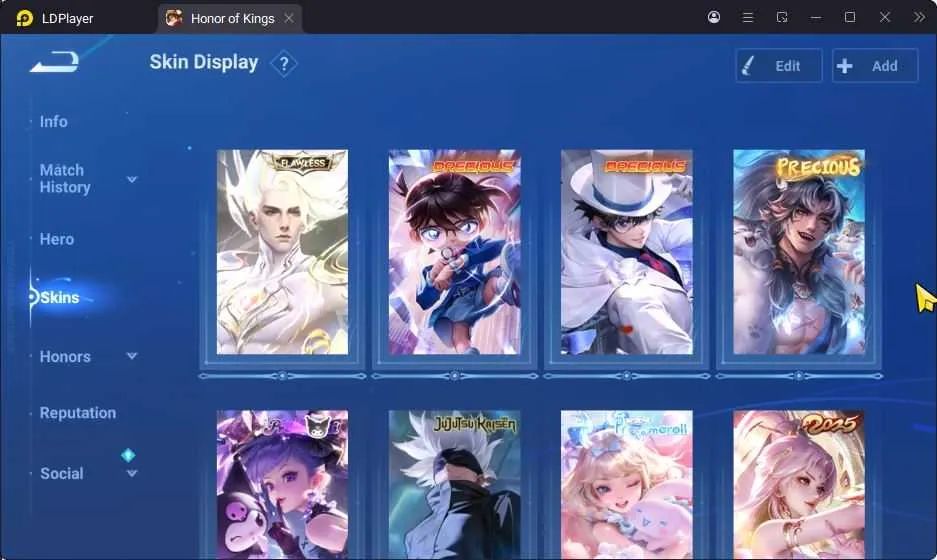Click the LDPlayer resize window icon
Viewport: 937px width, 560px height.
click(x=782, y=17)
